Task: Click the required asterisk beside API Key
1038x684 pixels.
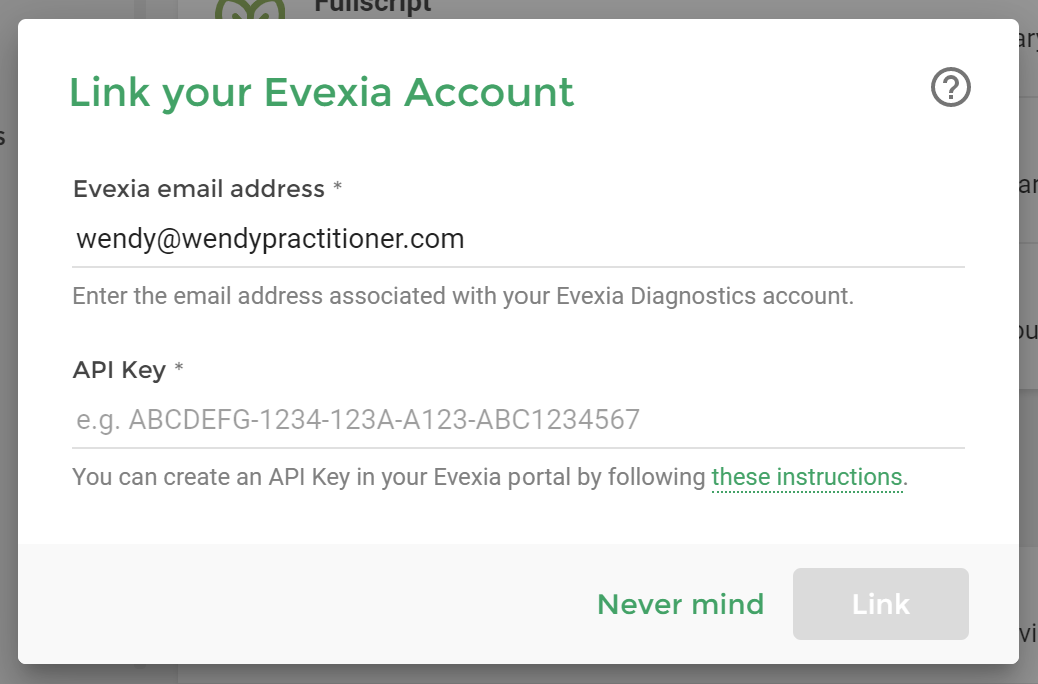Action: point(179,369)
